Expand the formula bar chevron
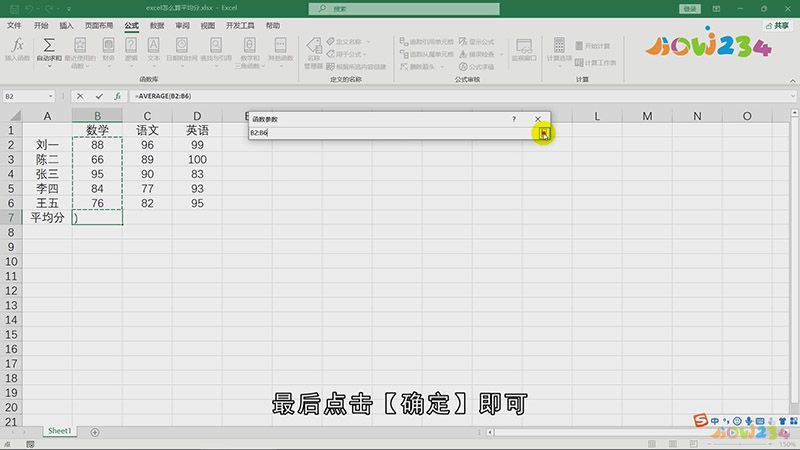The image size is (800, 450). 793,96
